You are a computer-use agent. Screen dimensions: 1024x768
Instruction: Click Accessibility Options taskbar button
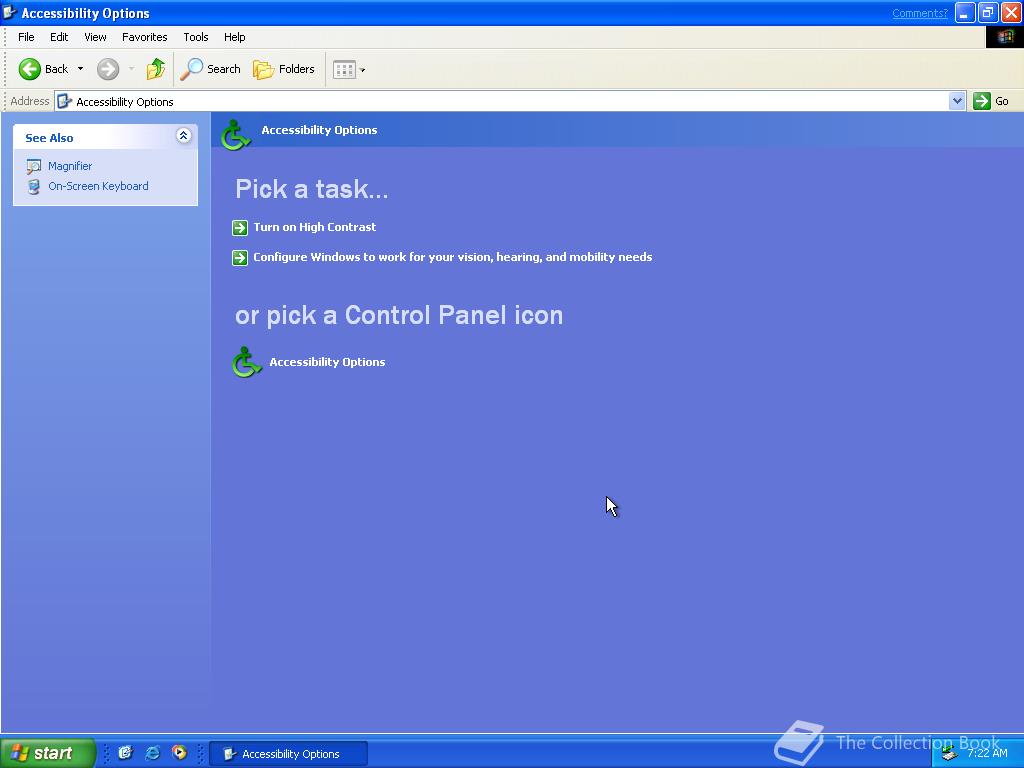289,754
